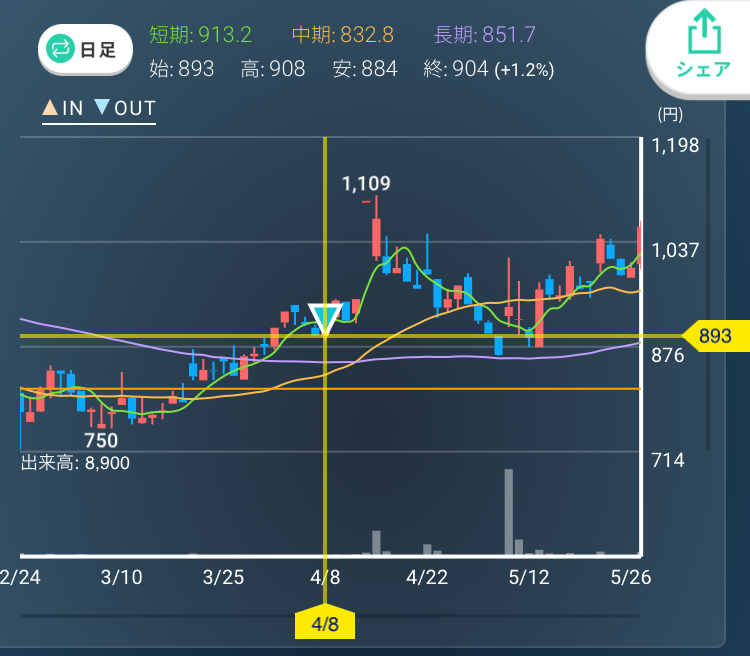750x656 pixels.
Task: Toggle the 長期 851.7 moving average
Action: pyautogui.click(x=484, y=35)
